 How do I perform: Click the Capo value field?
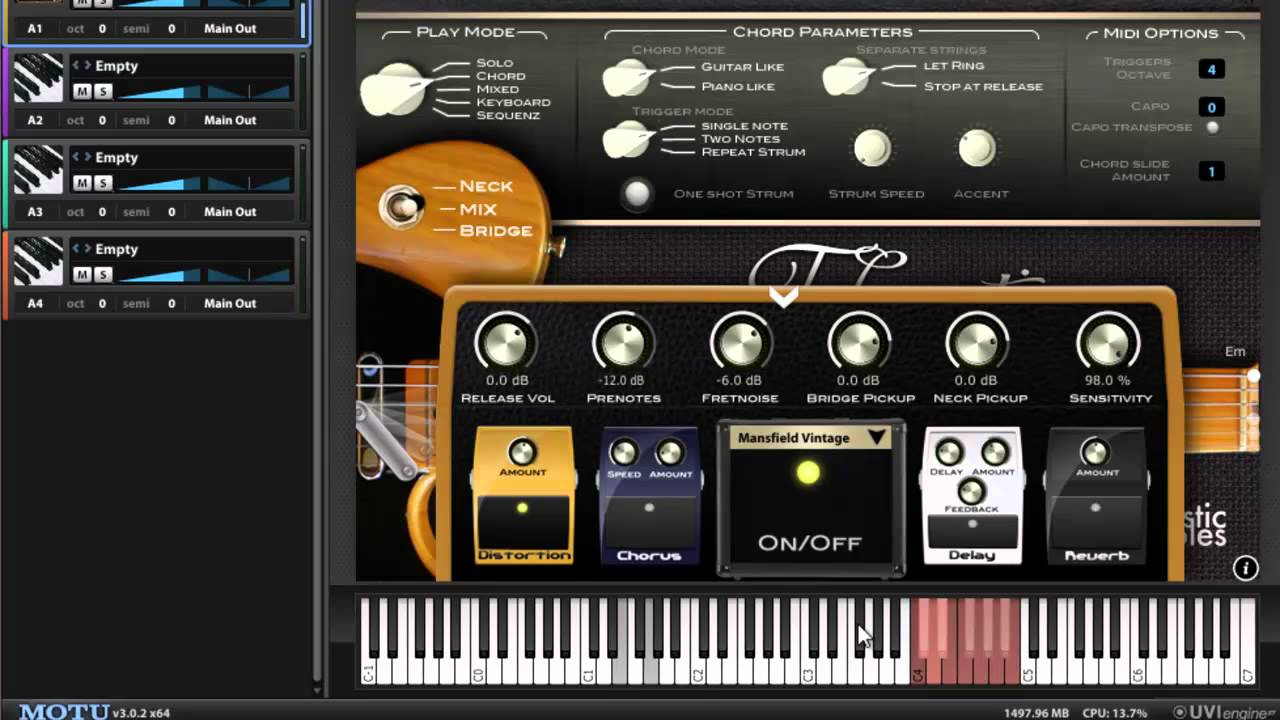1211,107
